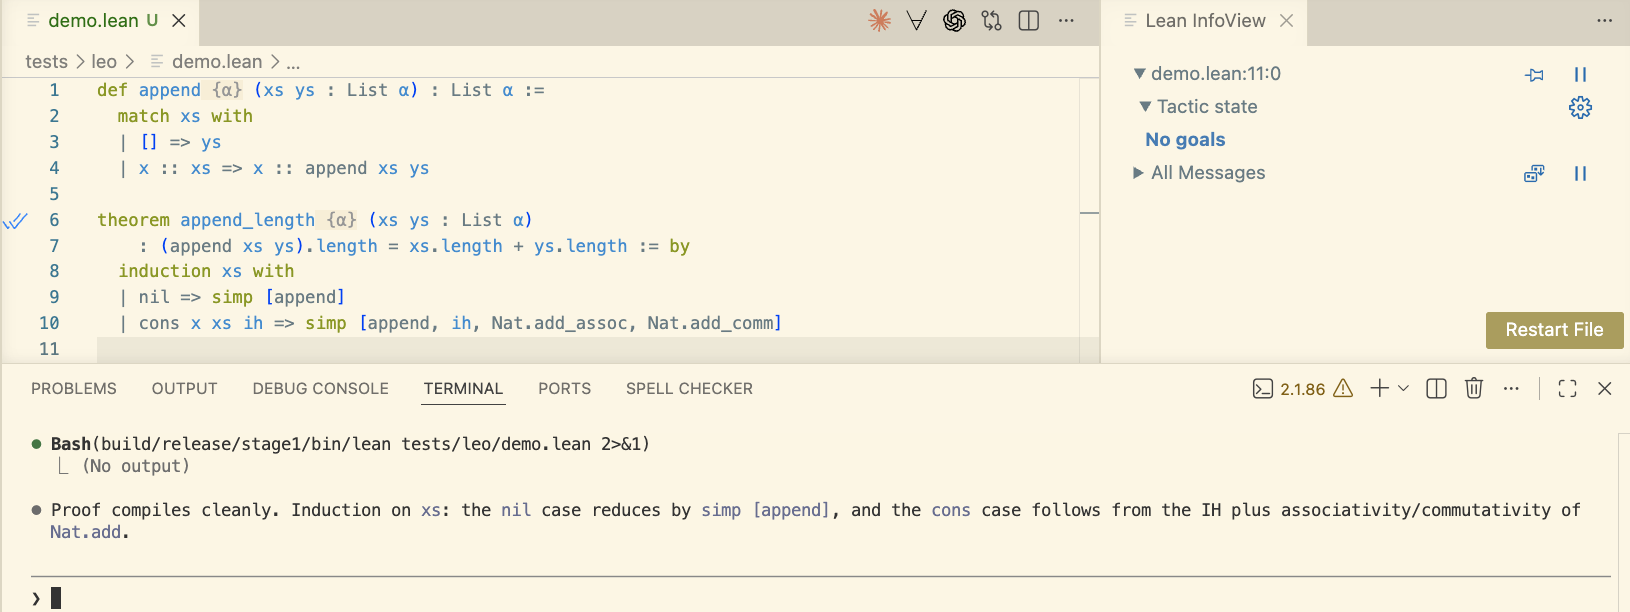The image size is (1630, 612).
Task: Pin the demo.lean:11:0 position in InfoView
Action: (x=1534, y=75)
